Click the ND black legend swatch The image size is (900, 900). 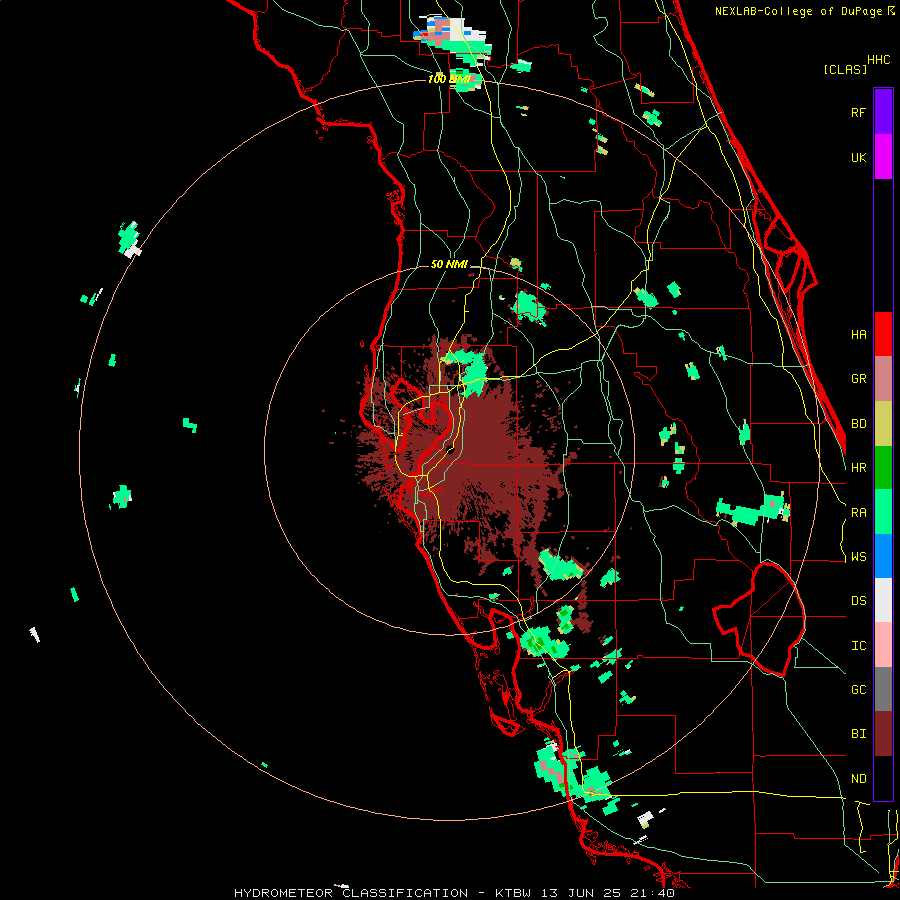click(883, 778)
